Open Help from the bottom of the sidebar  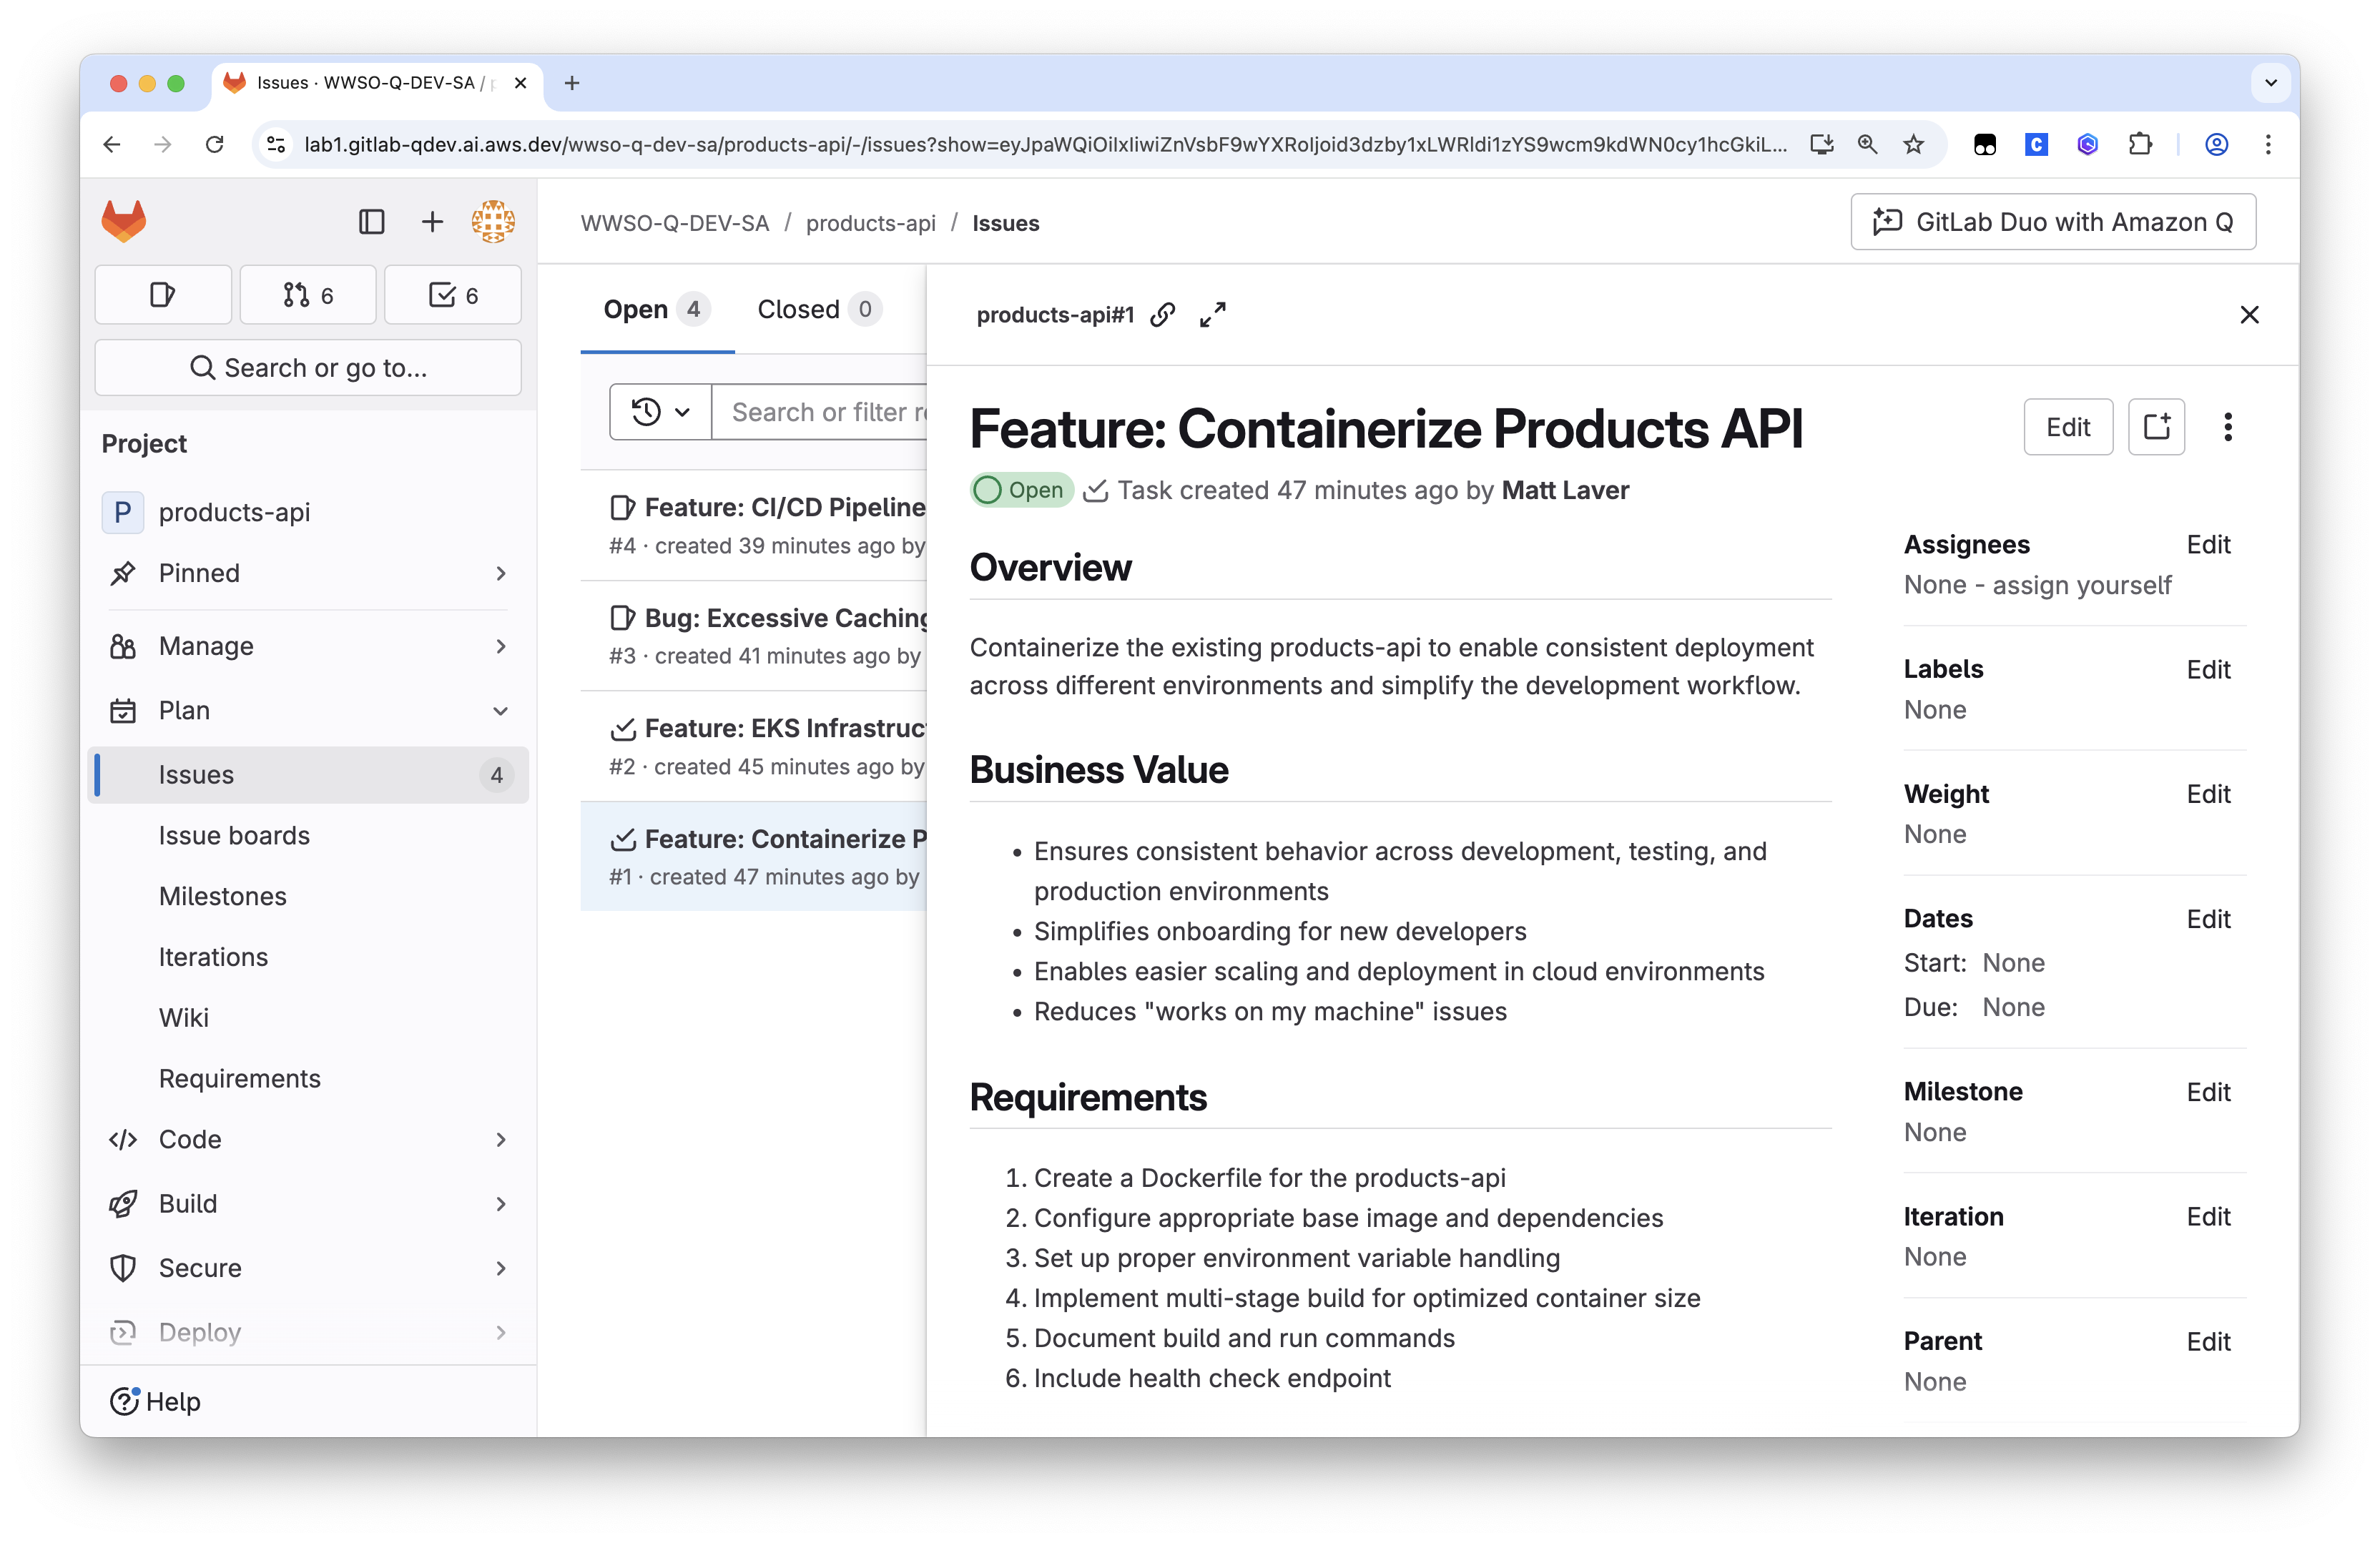pyautogui.click(x=156, y=1401)
